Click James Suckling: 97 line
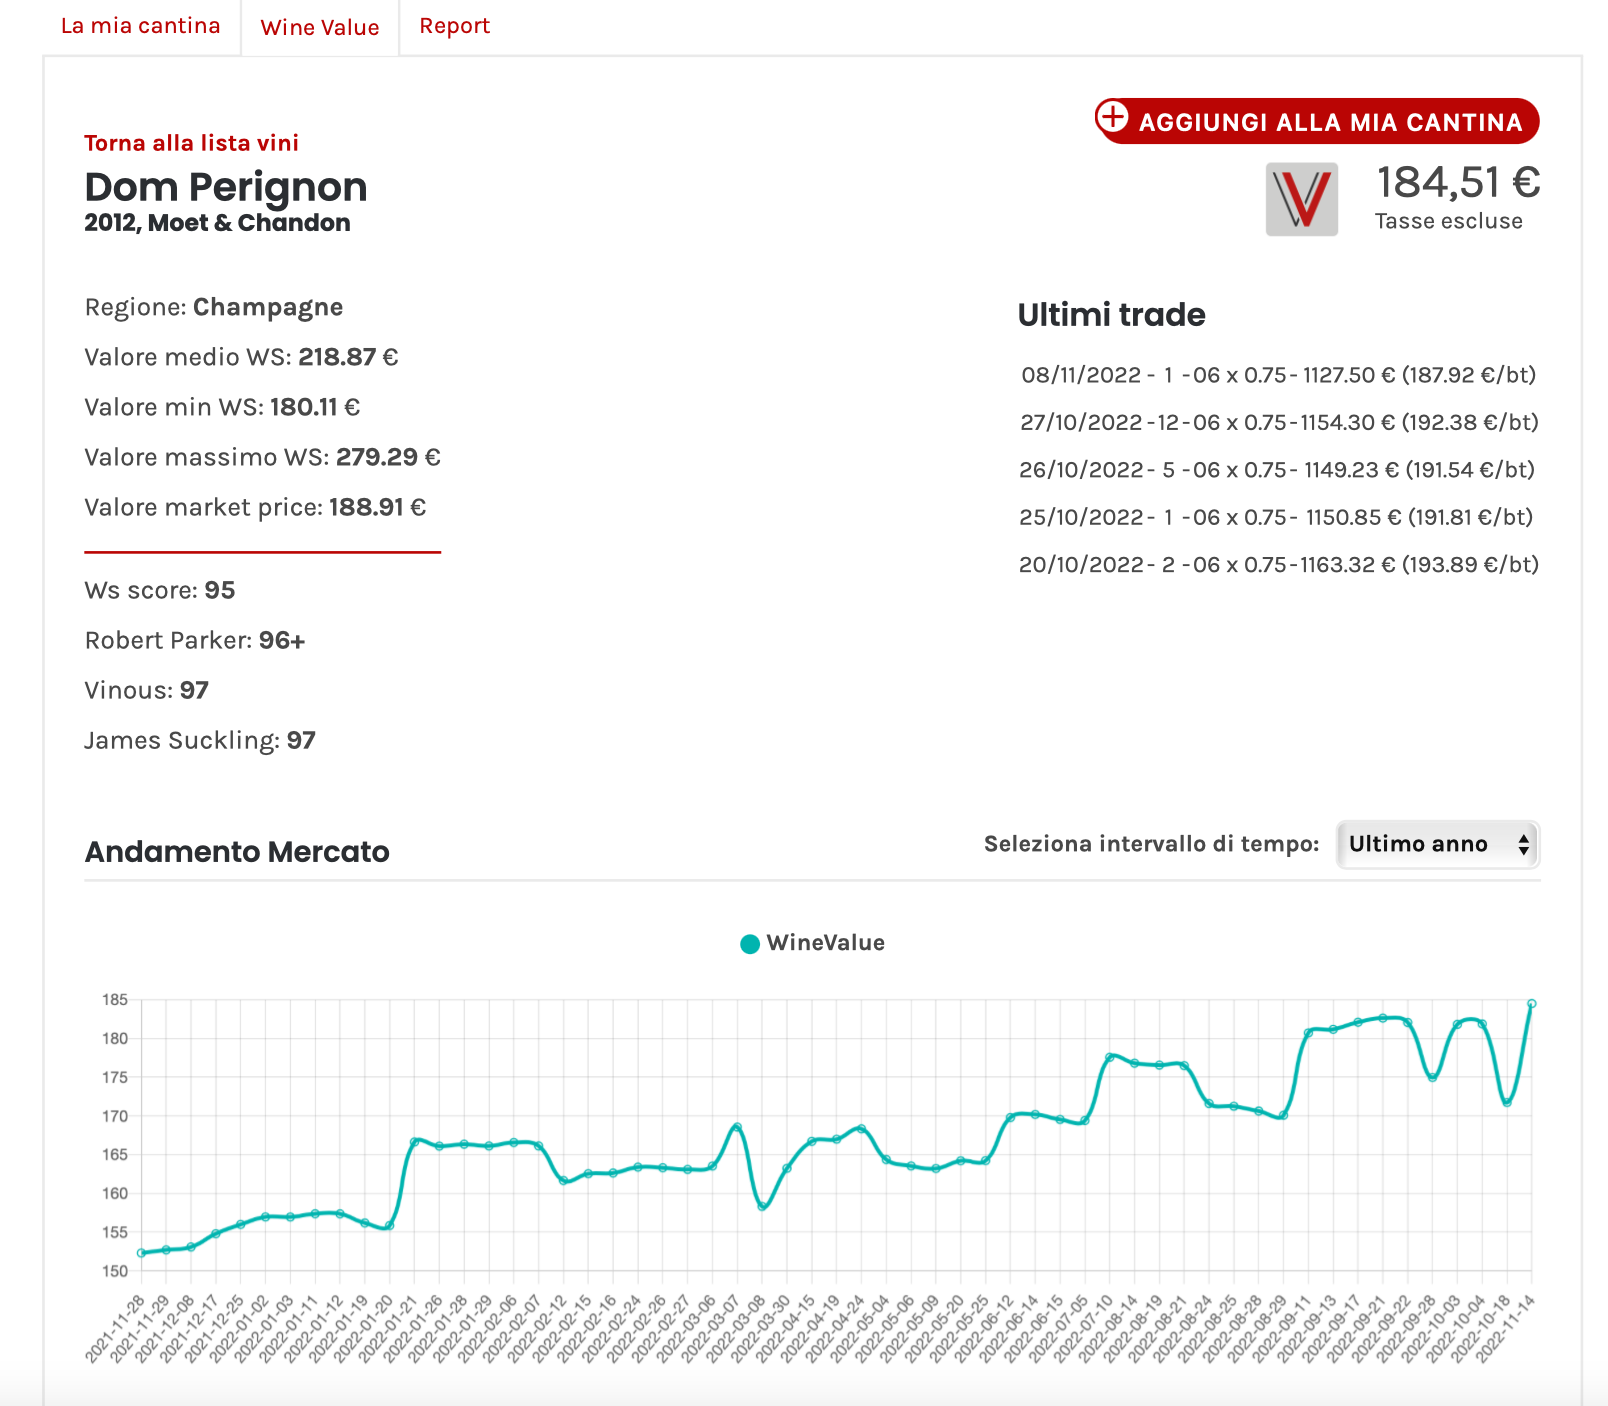The width and height of the screenshot is (1608, 1406). [200, 740]
